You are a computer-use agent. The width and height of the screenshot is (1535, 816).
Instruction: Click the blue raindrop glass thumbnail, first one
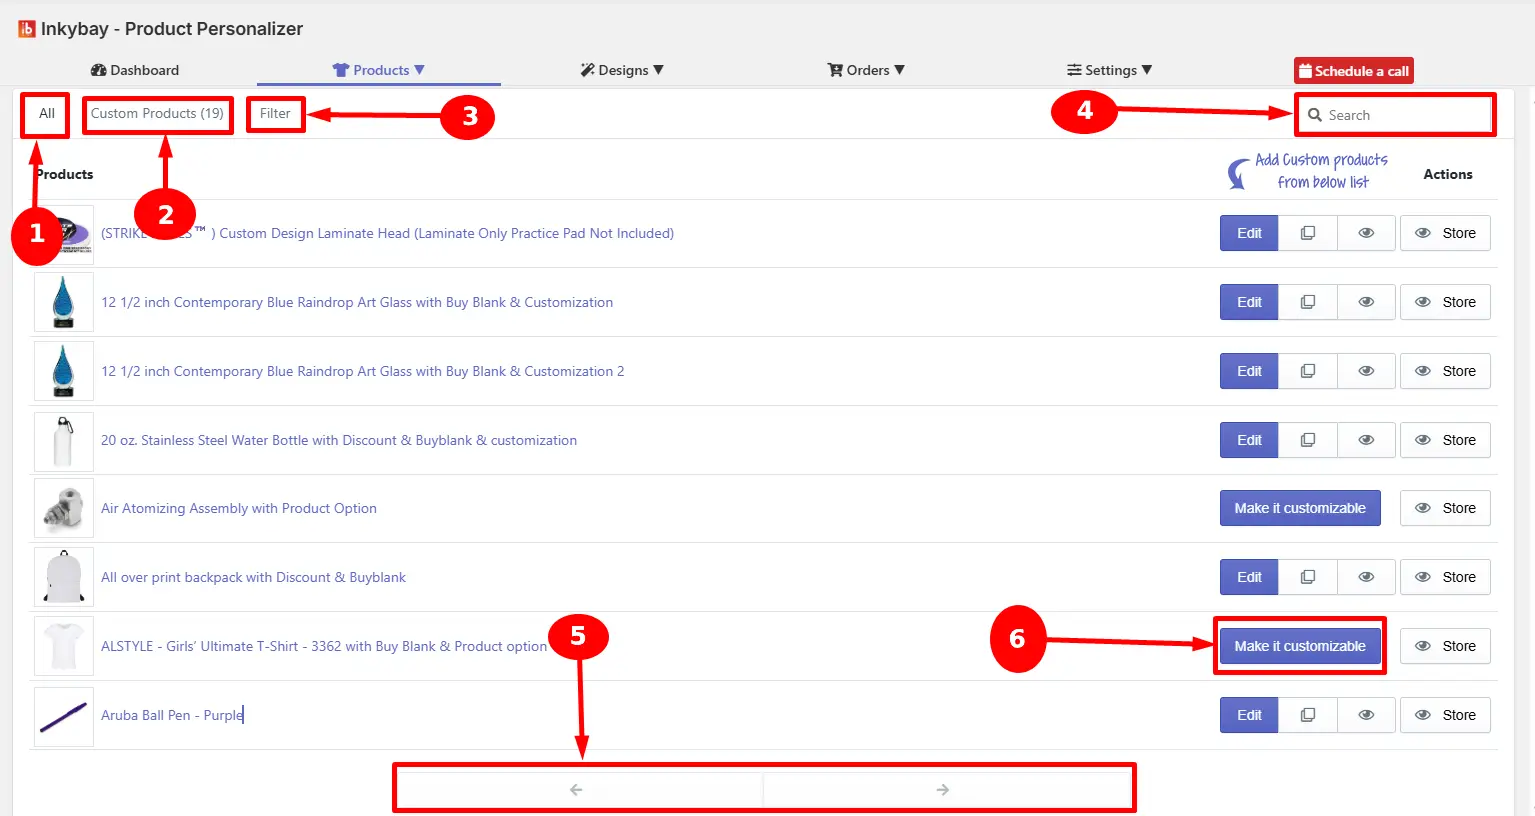tap(64, 302)
